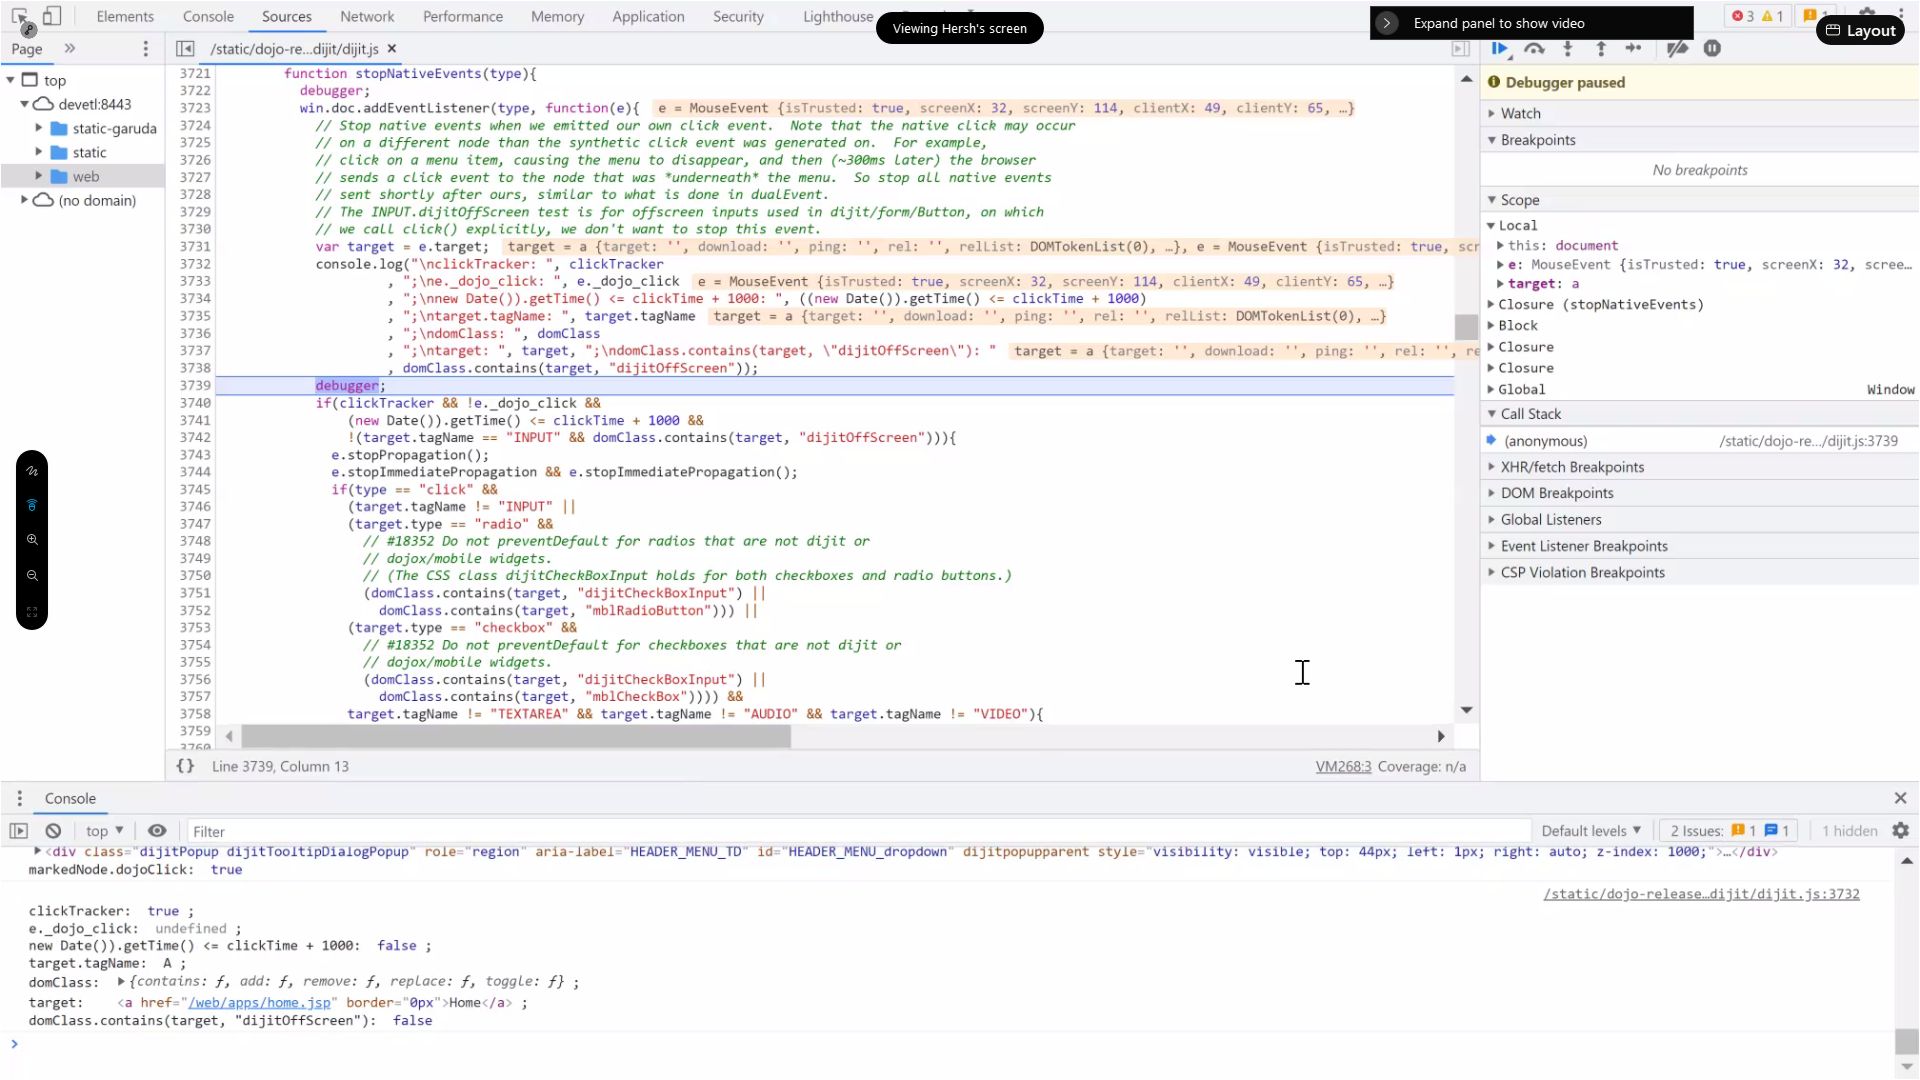Open the Default levels dropdown
Image resolution: width=1920 pixels, height=1080 pixels.
pyautogui.click(x=1590, y=831)
